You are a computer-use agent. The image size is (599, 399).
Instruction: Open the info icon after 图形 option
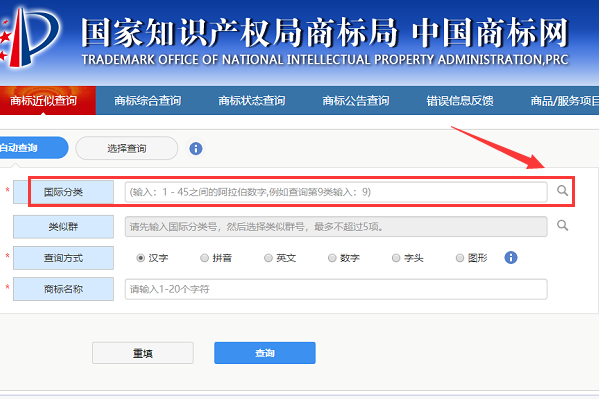pyautogui.click(x=511, y=258)
